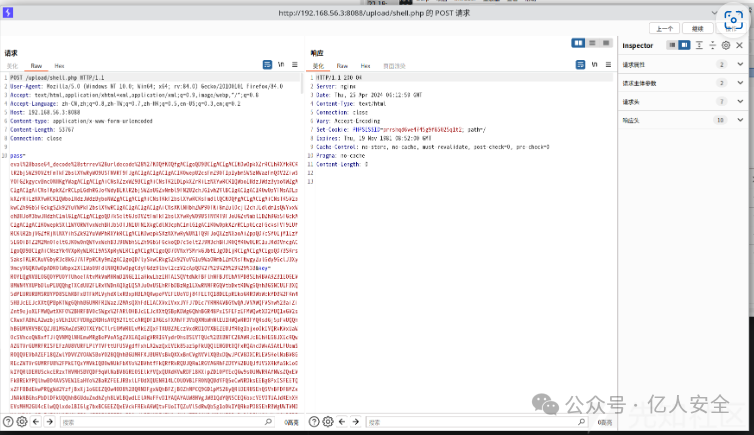Select combined tabbed view layout
This screenshot has height=435, width=754.
pyautogui.click(x=606, y=43)
